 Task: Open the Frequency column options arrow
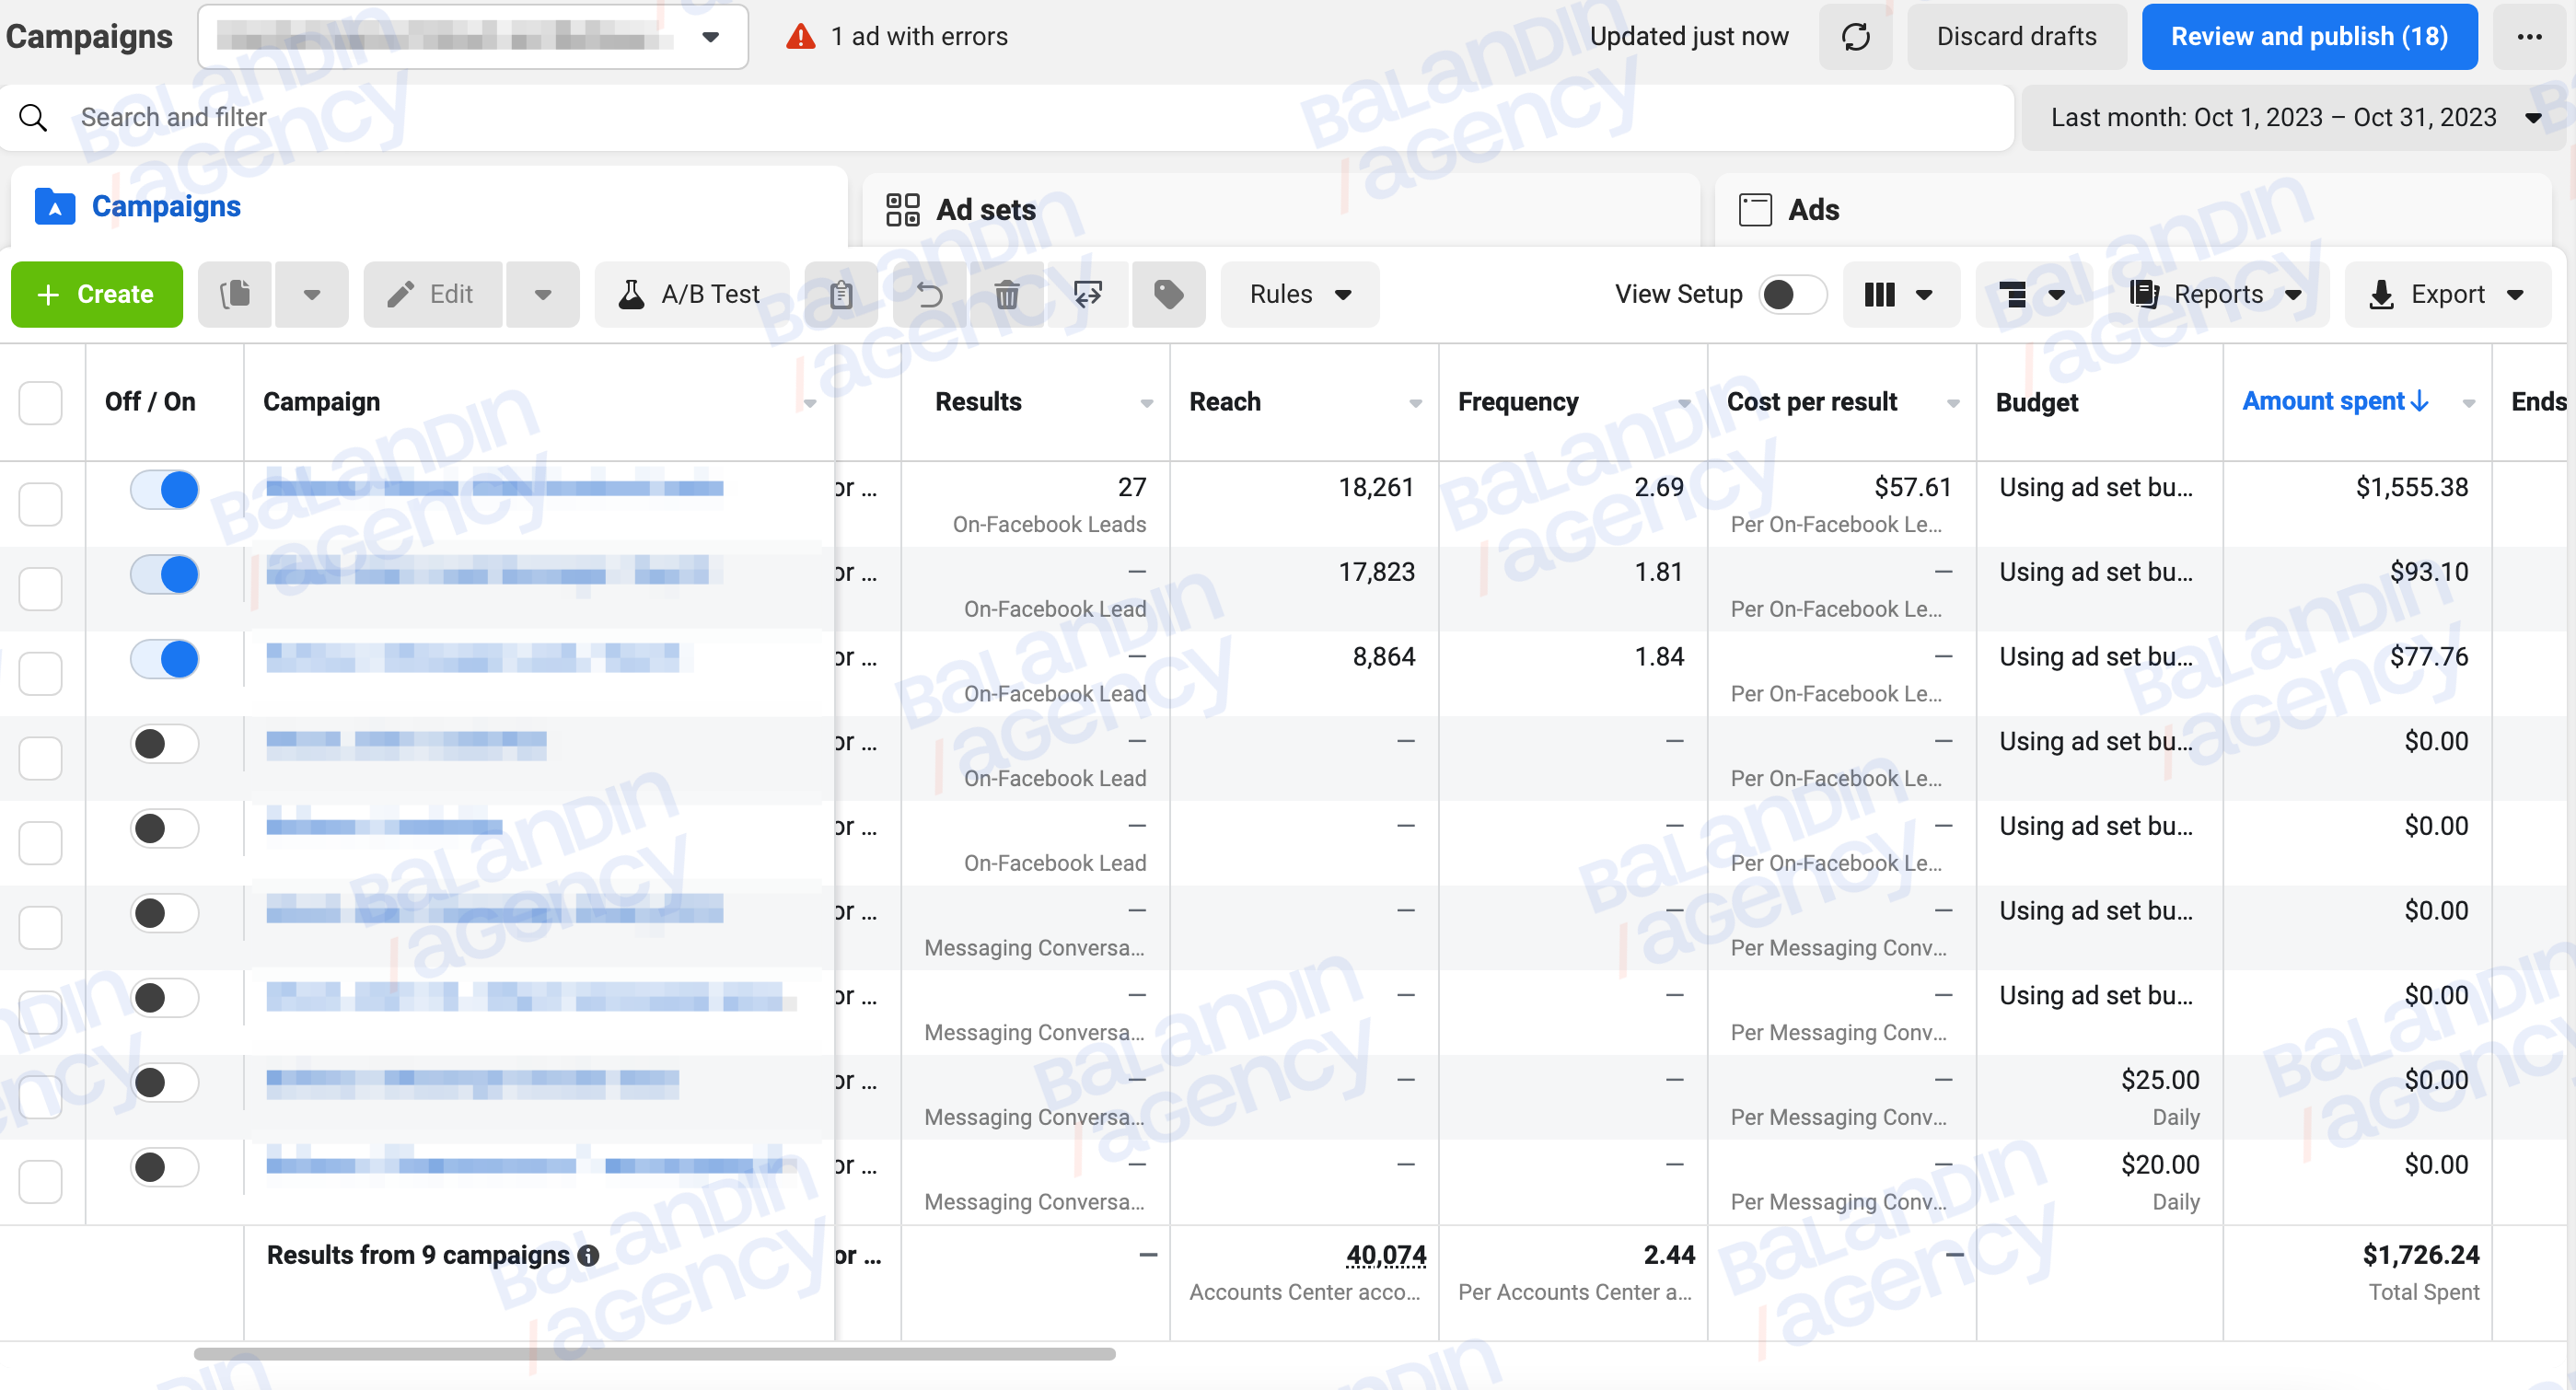coord(1685,403)
